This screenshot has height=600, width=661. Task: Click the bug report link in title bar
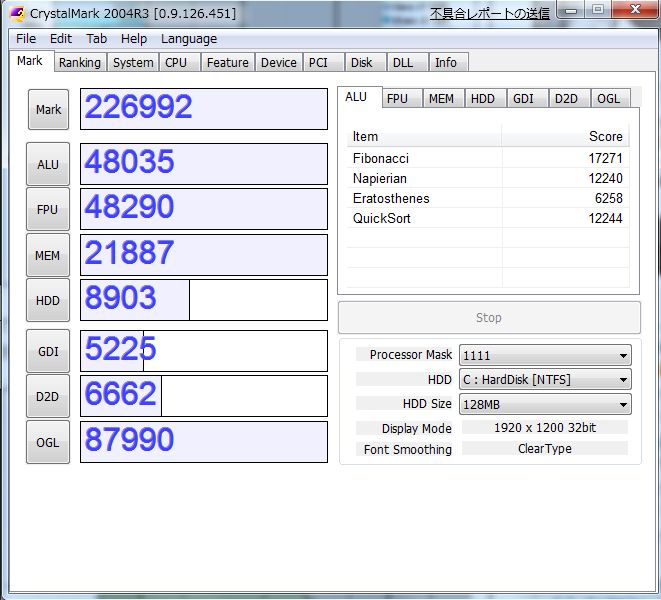[490, 13]
